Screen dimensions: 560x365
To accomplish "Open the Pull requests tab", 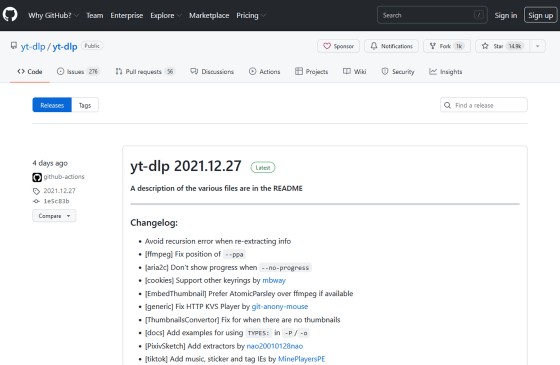I will coord(145,71).
